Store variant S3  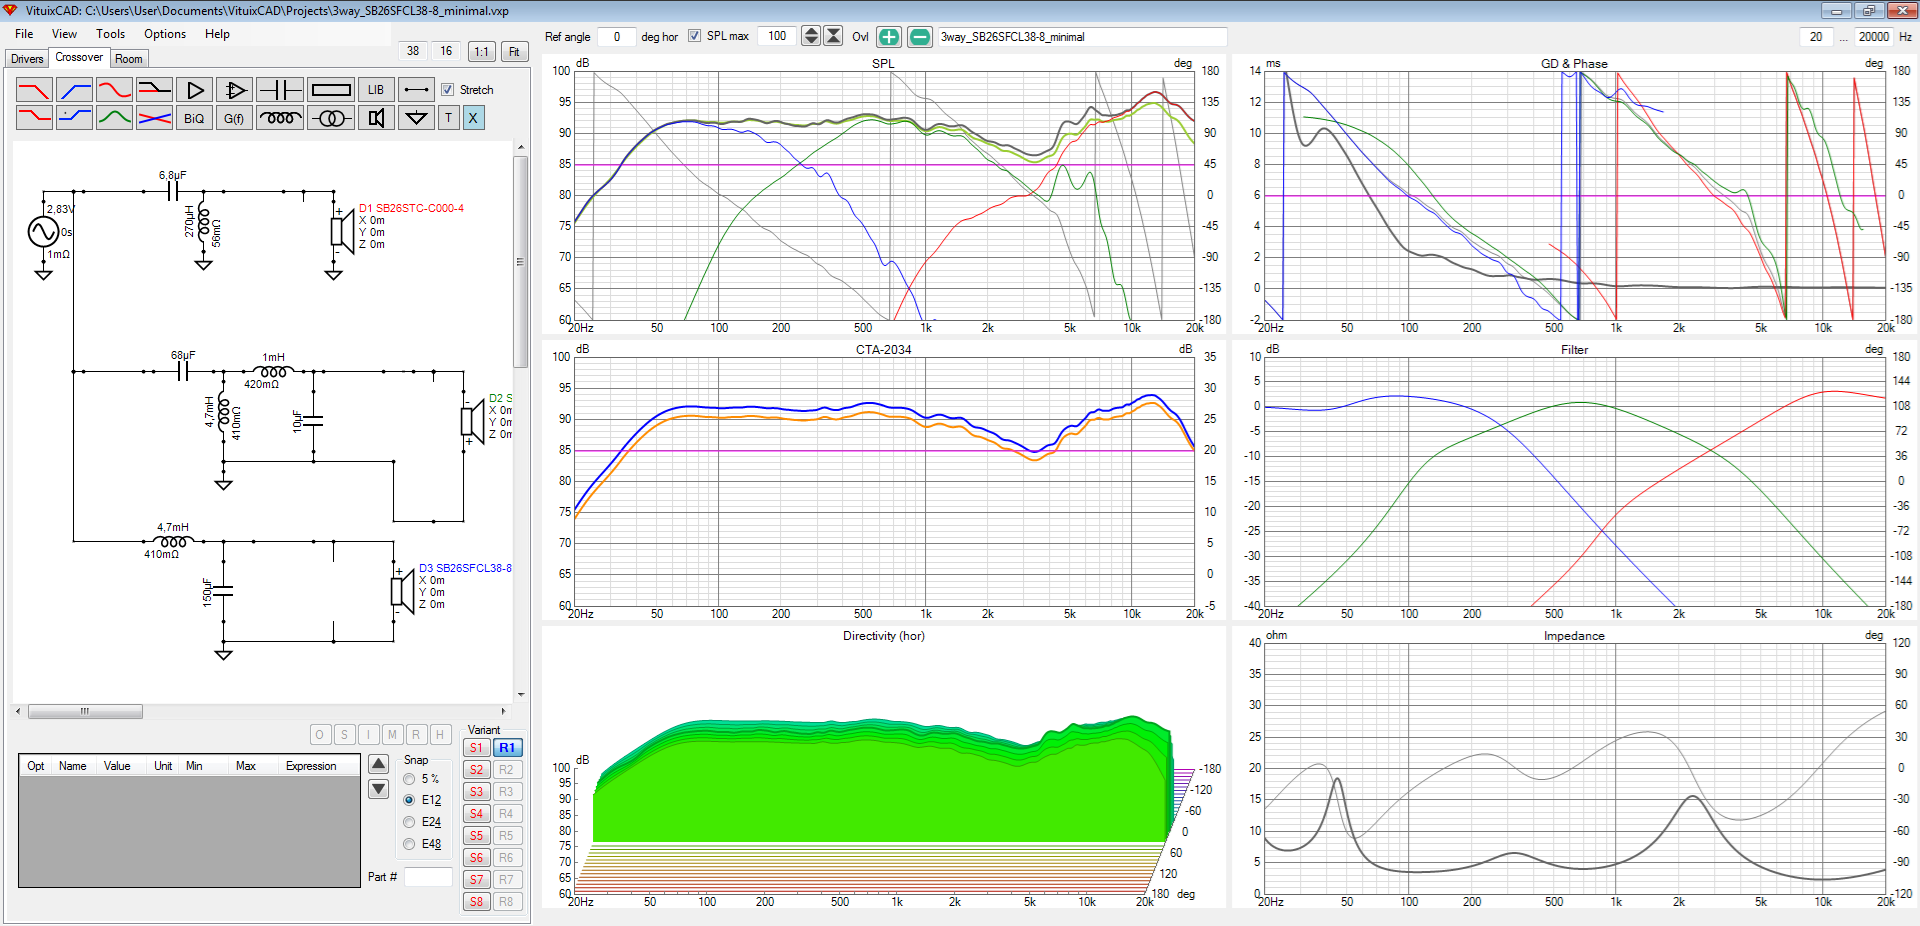point(476,792)
